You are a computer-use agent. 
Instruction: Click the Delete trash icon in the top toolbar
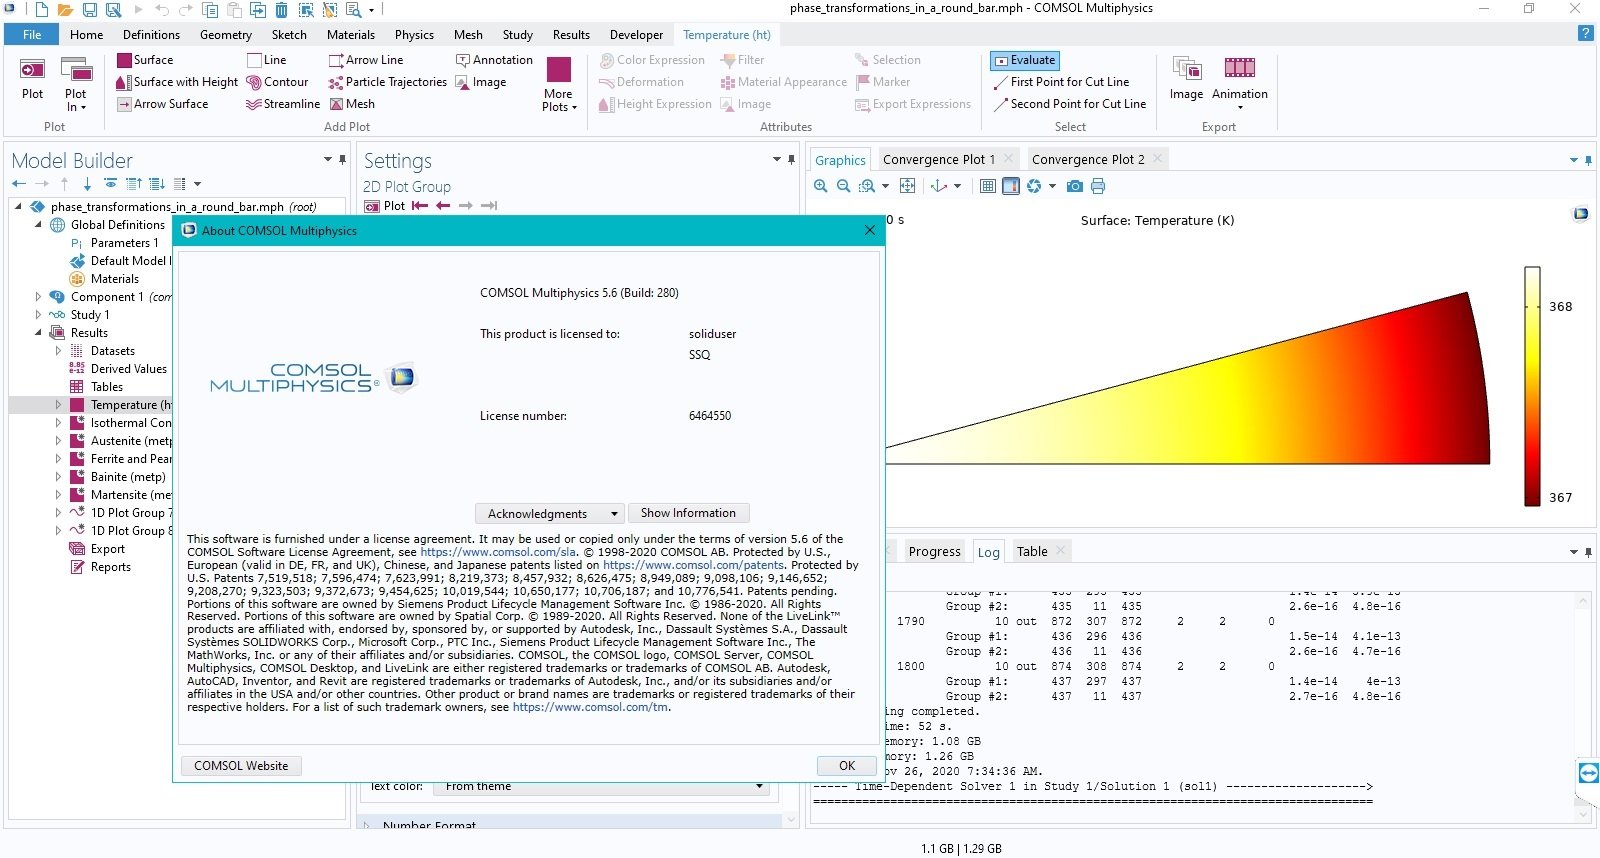pos(281,10)
